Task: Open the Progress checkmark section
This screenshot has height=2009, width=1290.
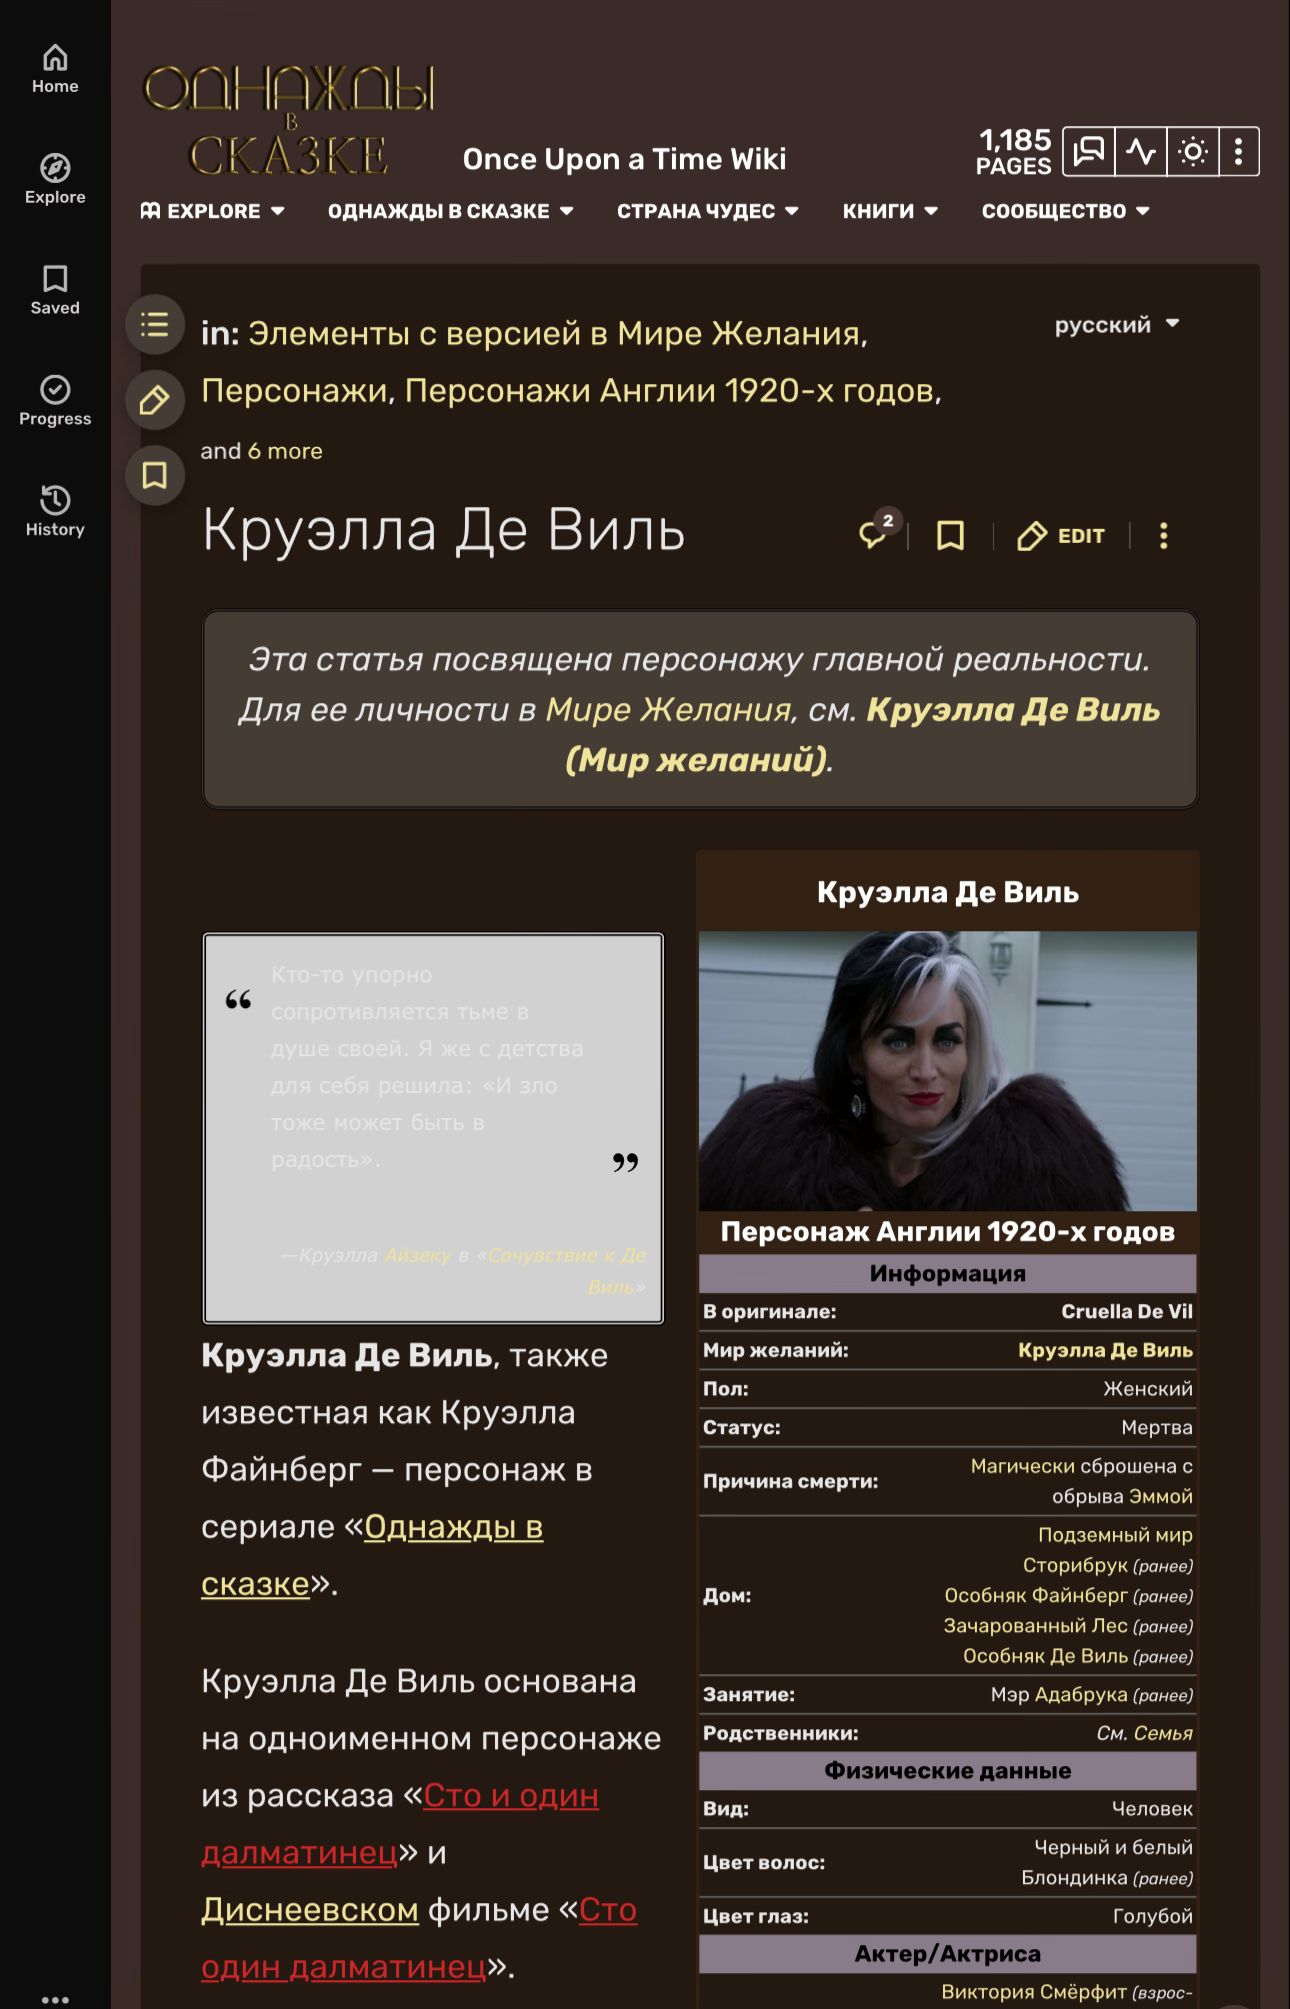Action: tap(55, 402)
